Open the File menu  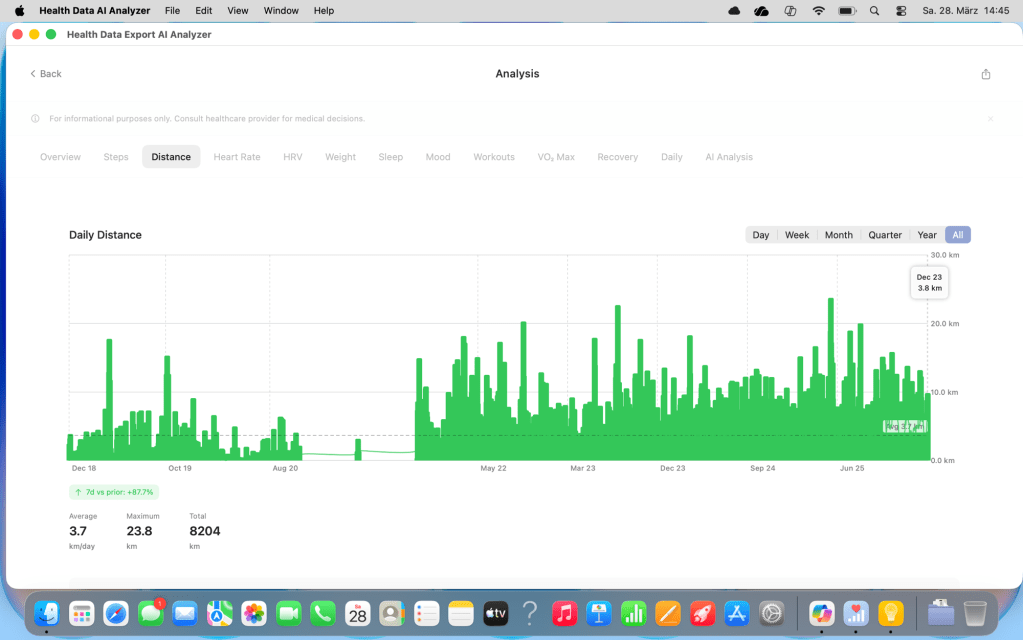tap(172, 10)
